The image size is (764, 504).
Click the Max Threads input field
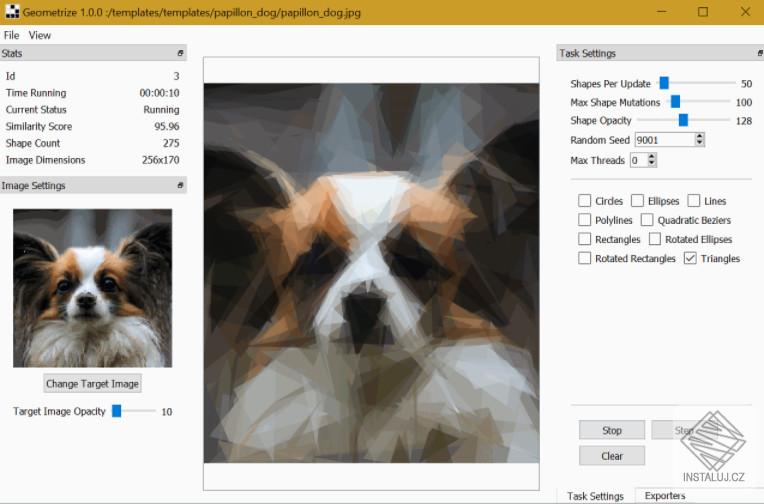639,160
